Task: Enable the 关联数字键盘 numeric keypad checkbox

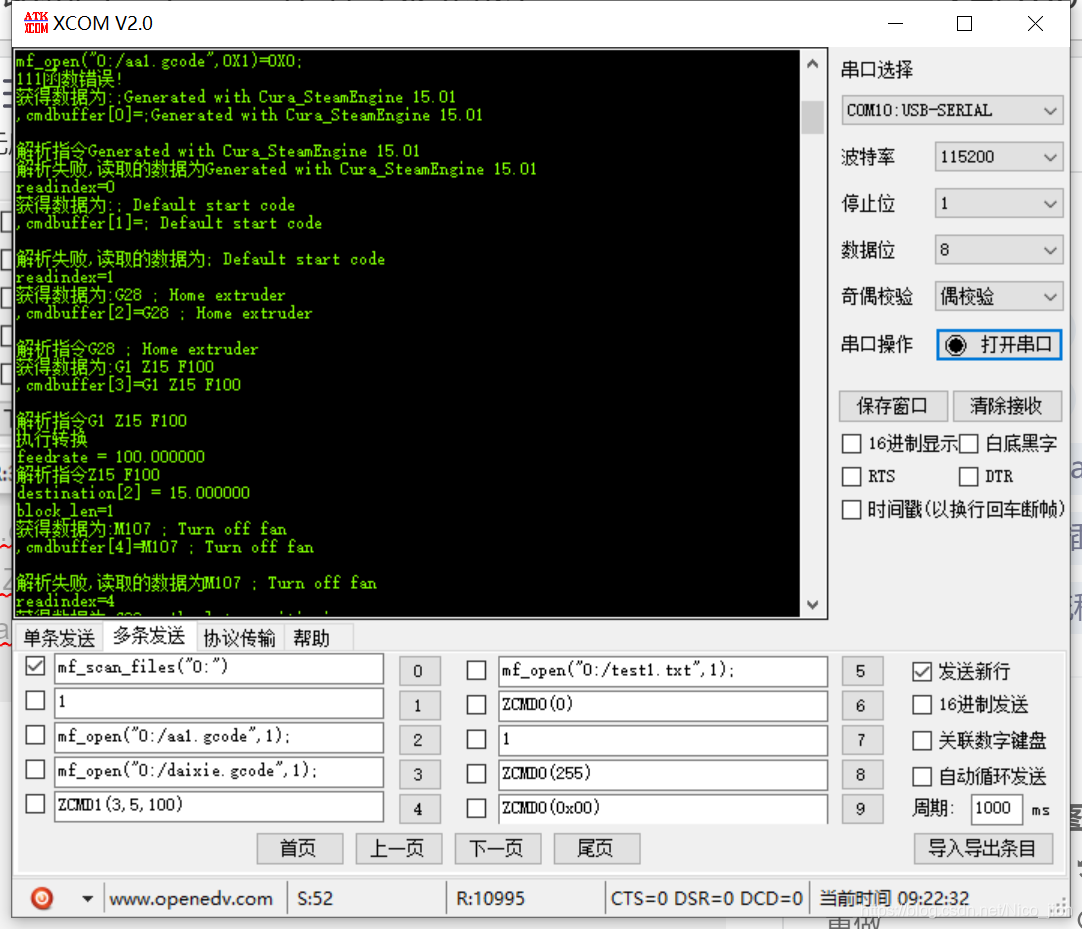Action: tap(922, 741)
